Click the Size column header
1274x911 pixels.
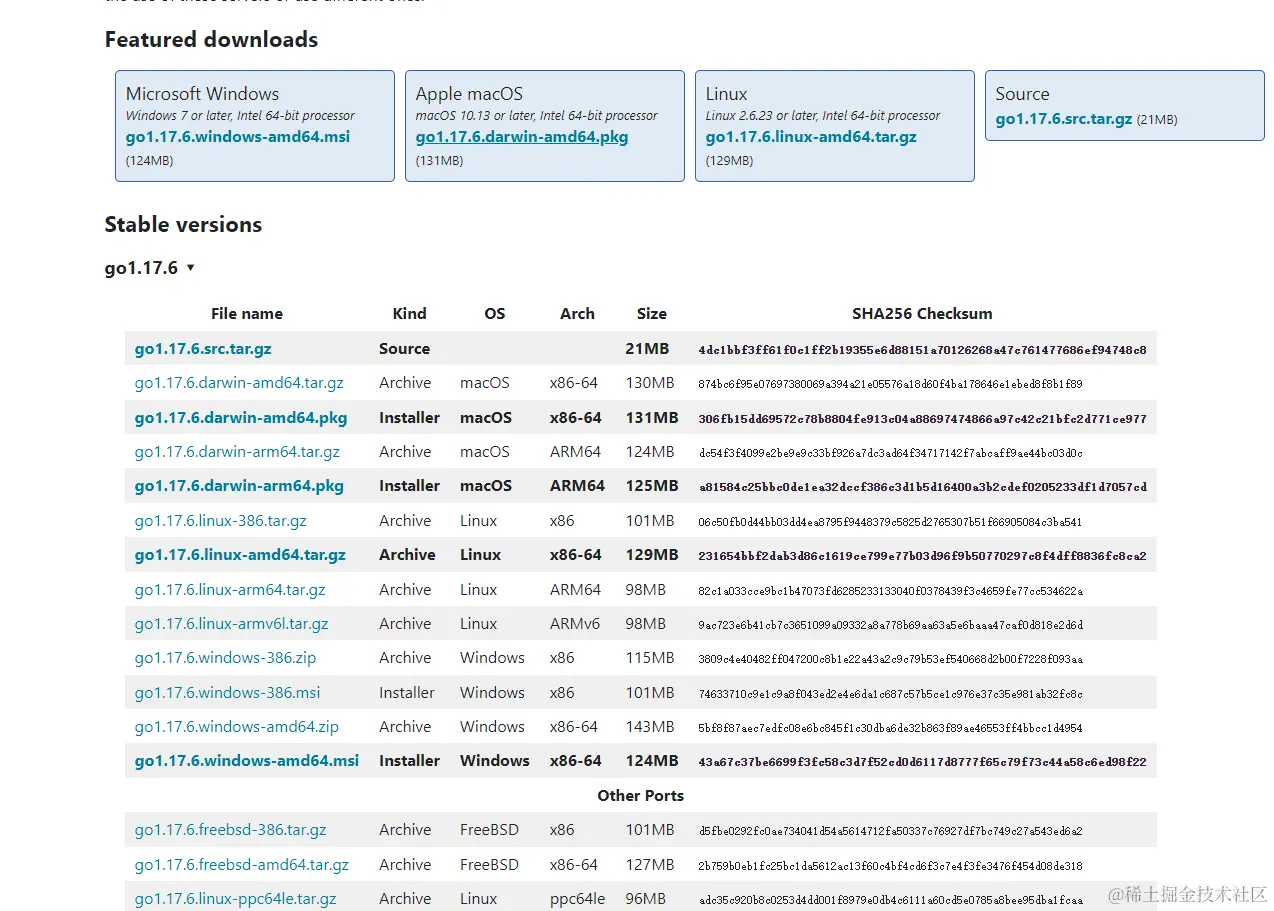click(652, 314)
